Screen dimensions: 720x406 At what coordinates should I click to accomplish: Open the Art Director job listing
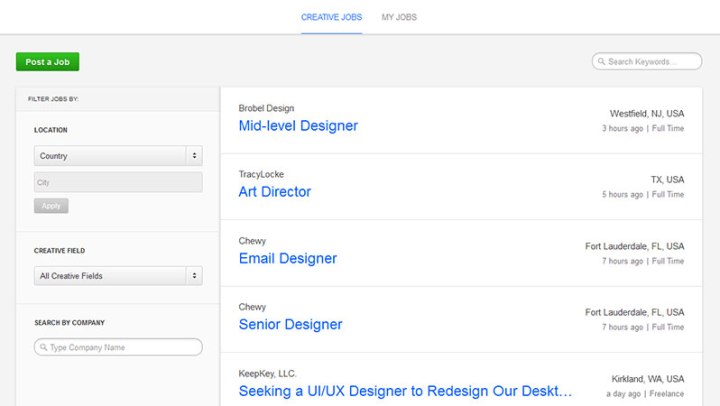point(275,192)
